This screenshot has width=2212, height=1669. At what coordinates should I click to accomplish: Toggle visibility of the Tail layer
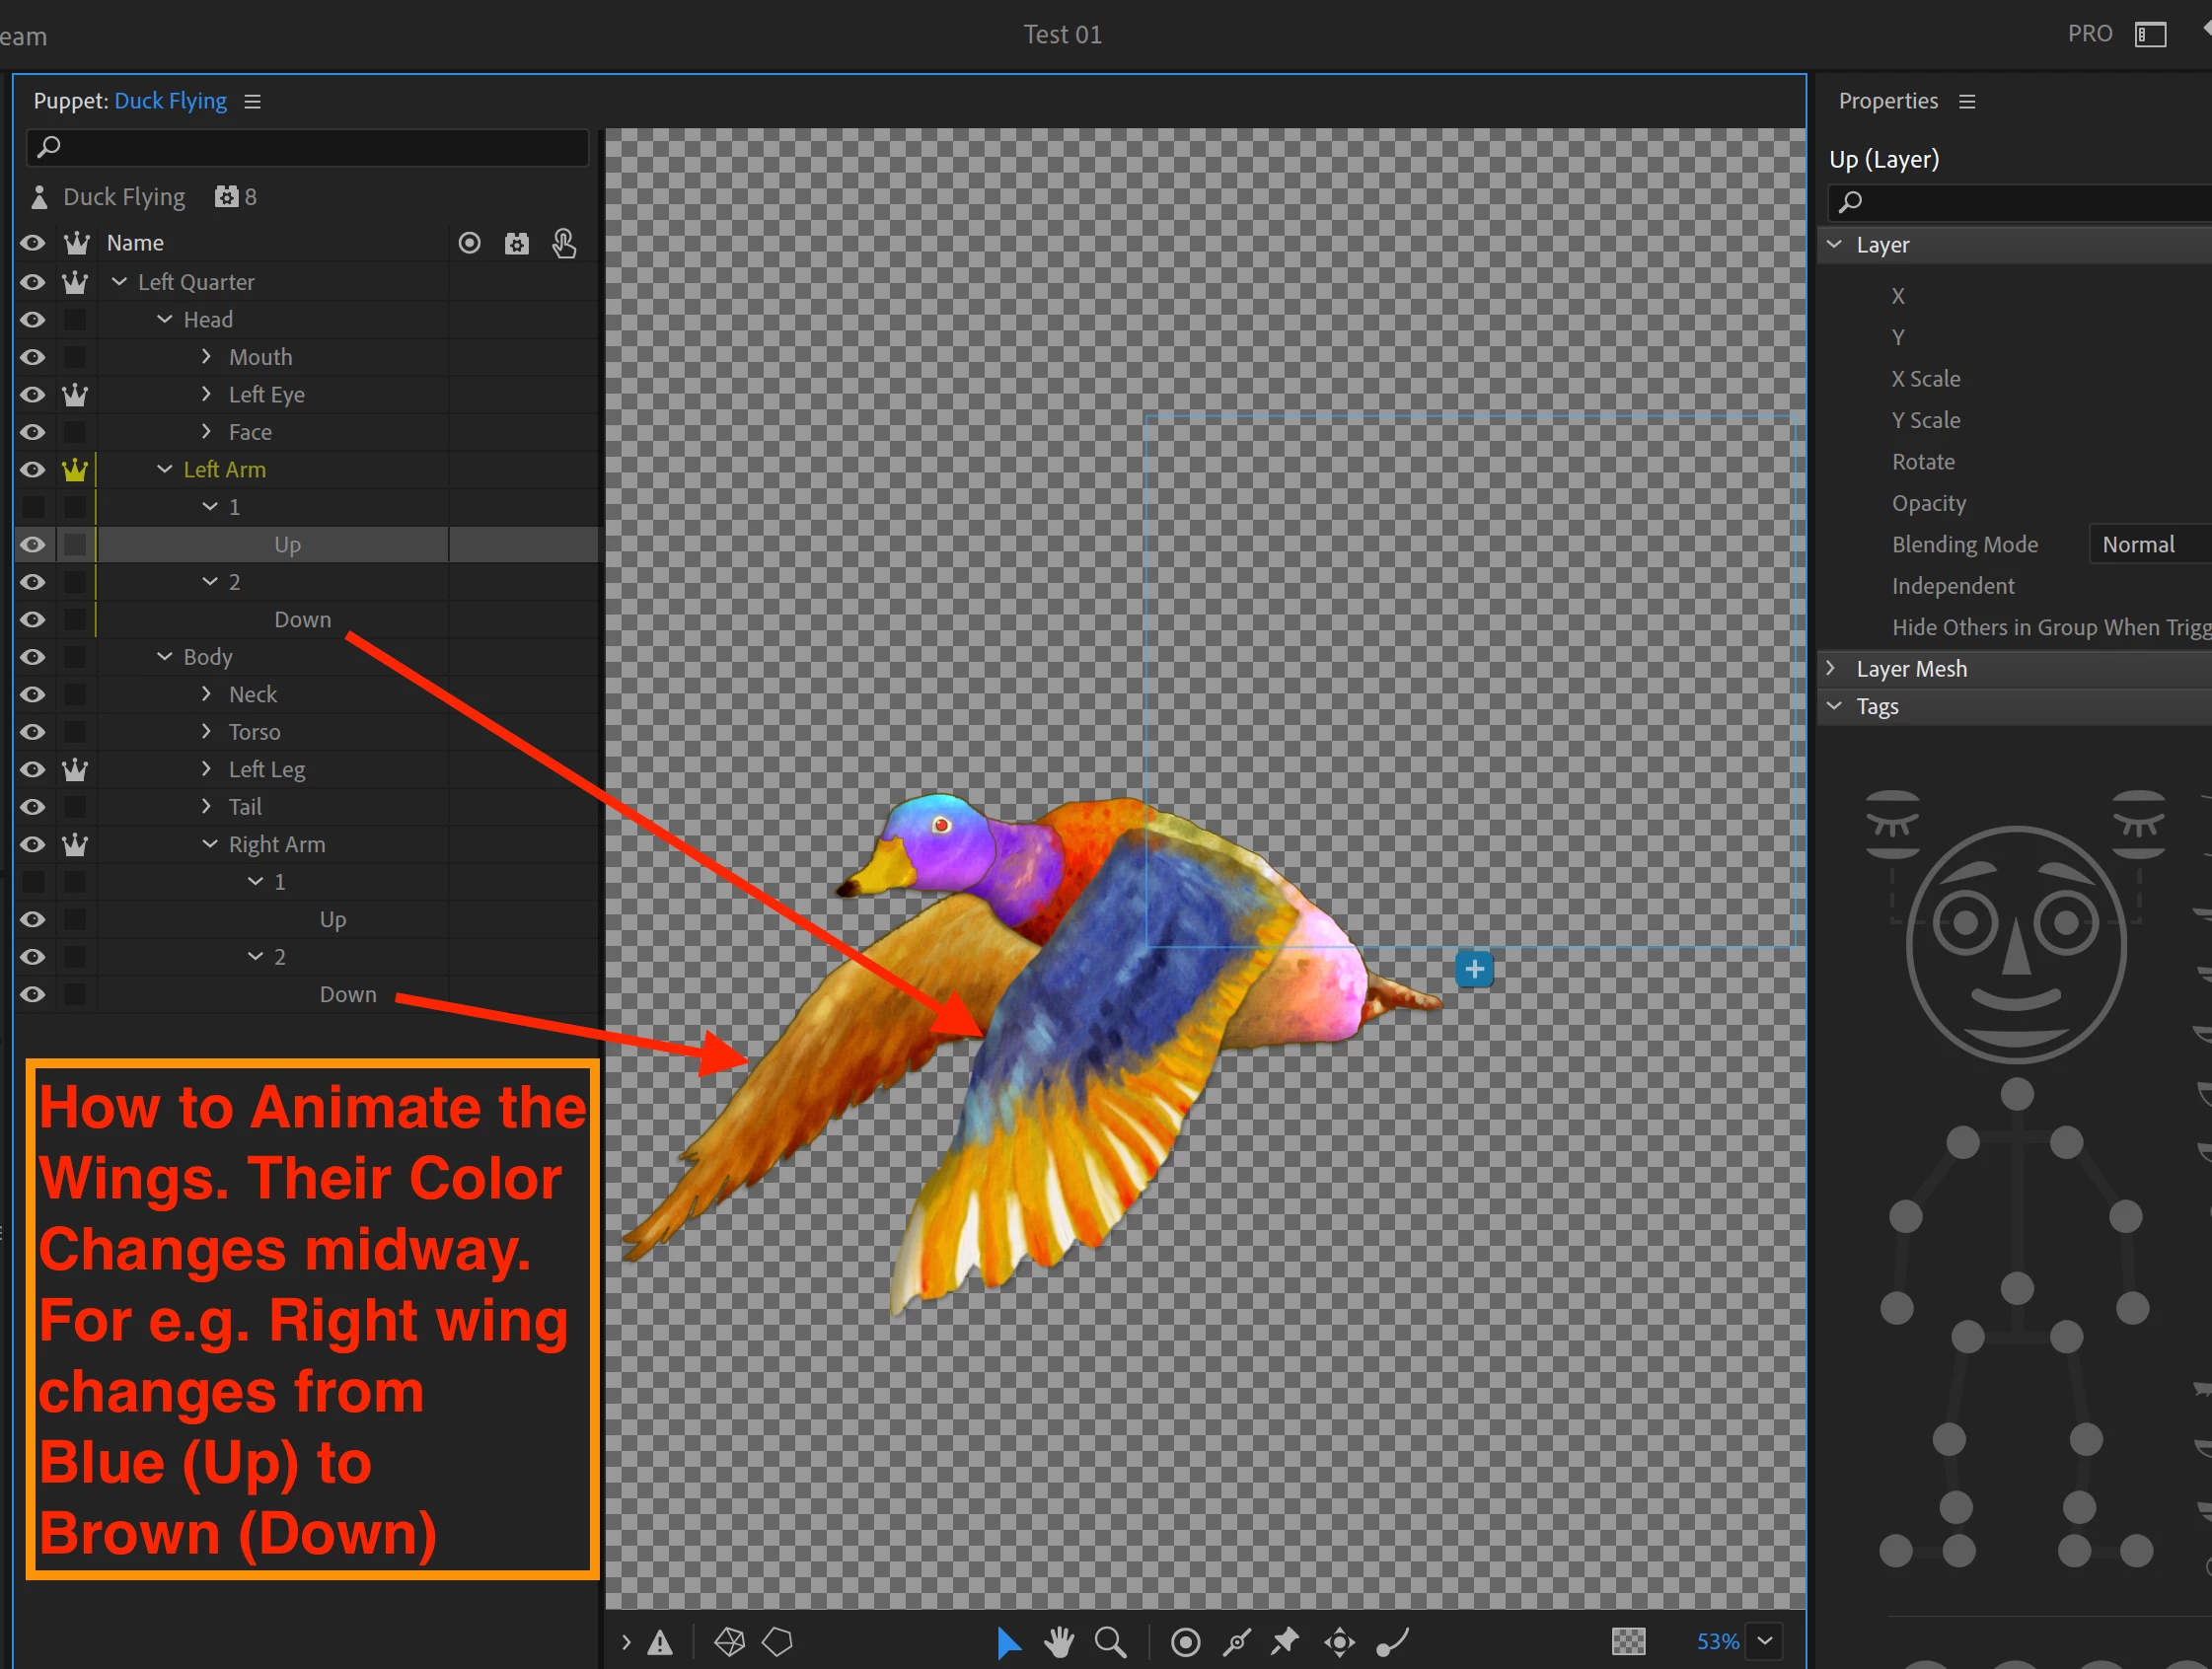coord(33,807)
